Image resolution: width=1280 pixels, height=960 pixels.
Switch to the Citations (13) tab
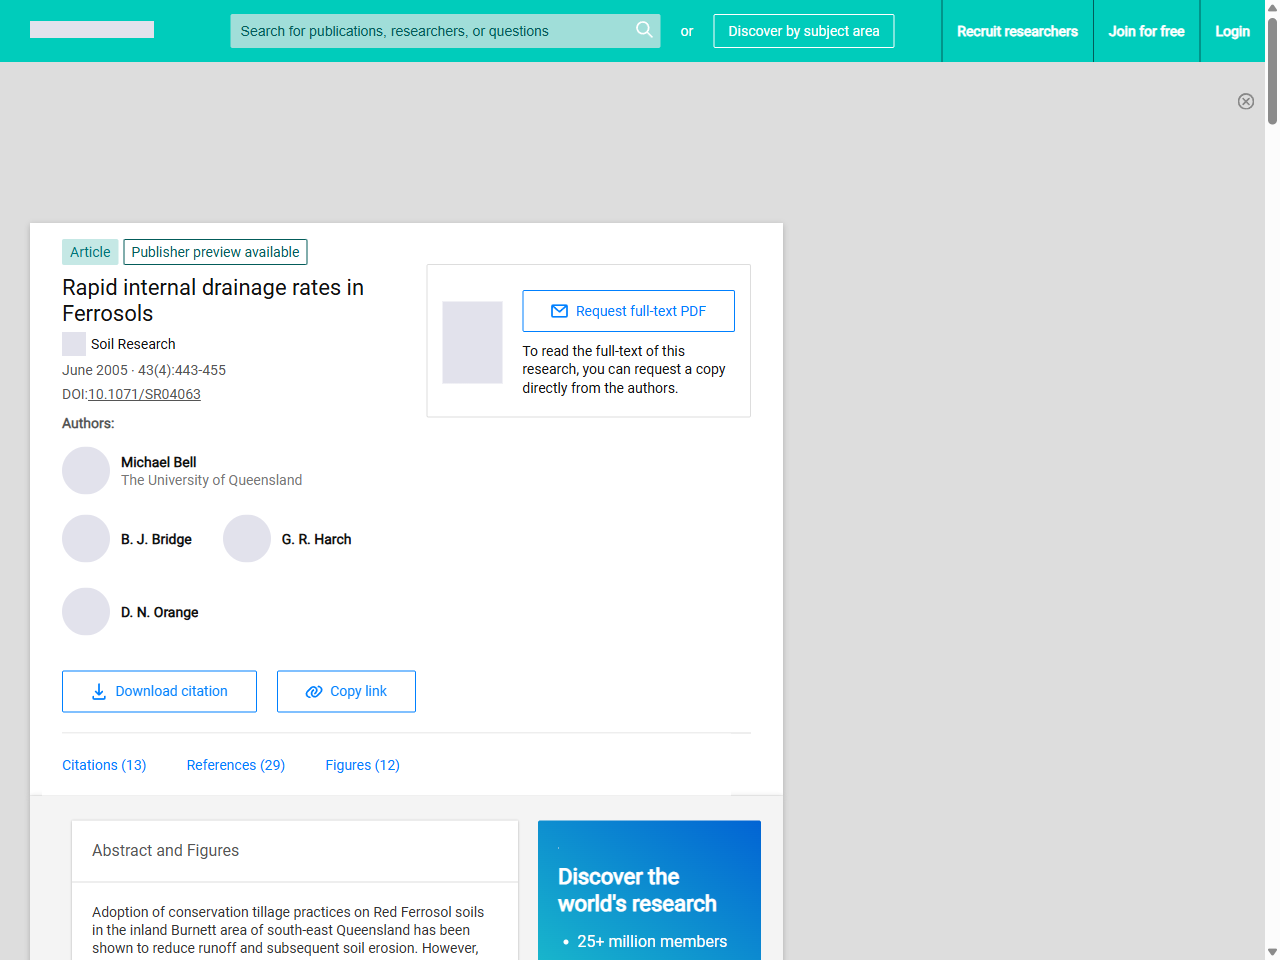(104, 765)
